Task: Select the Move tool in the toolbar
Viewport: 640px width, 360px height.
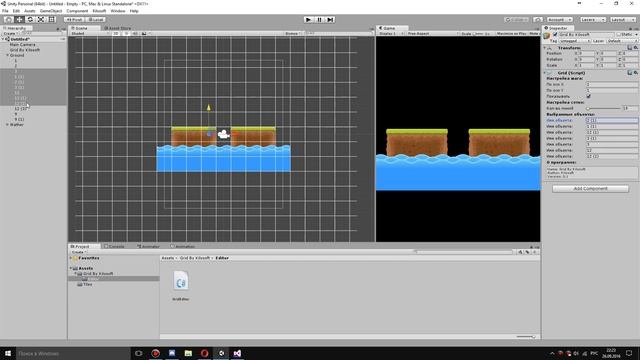Action: pyautogui.click(x=19, y=20)
